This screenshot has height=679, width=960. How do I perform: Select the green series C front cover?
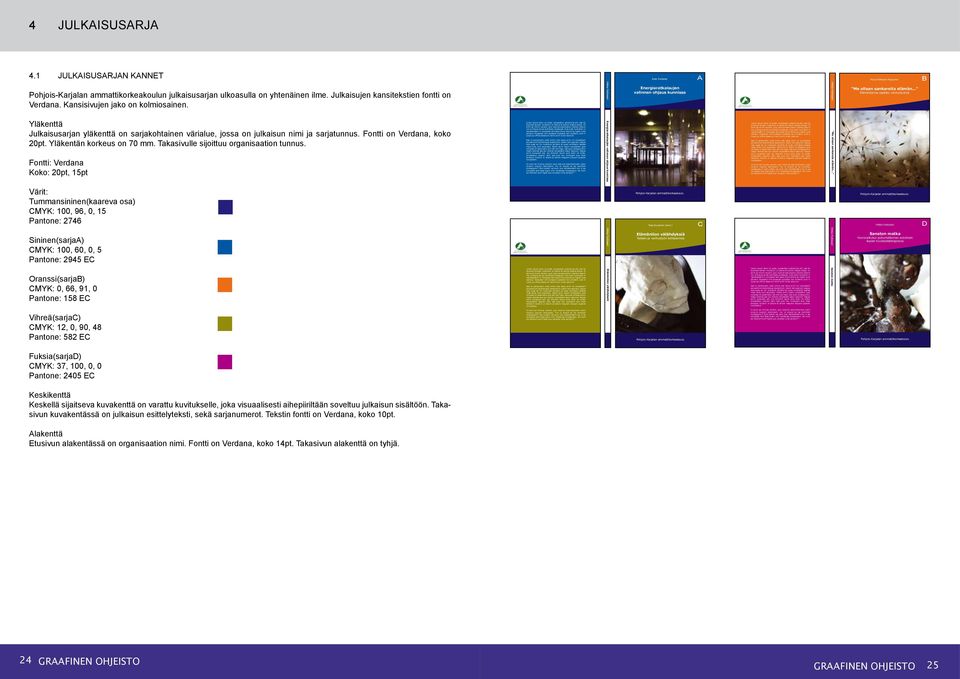[x=660, y=283]
